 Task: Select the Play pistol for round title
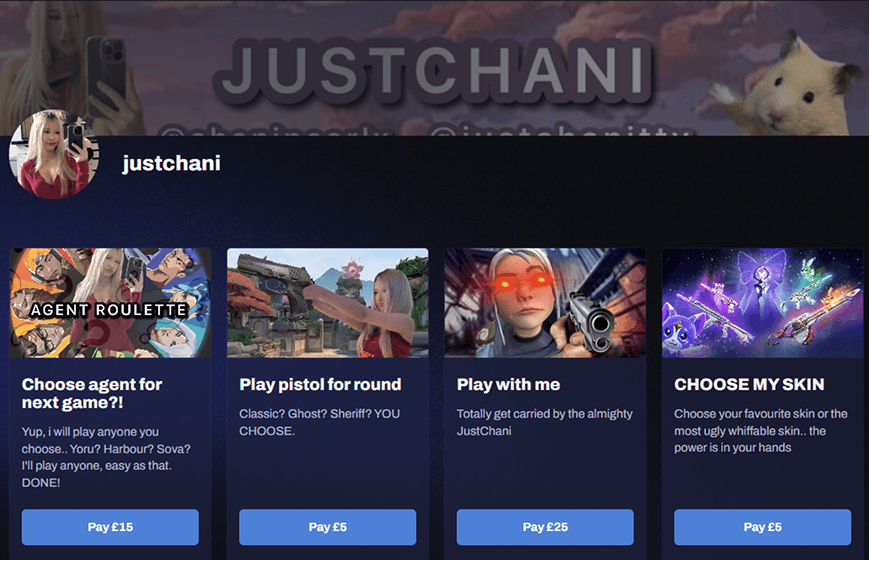pyautogui.click(x=320, y=384)
